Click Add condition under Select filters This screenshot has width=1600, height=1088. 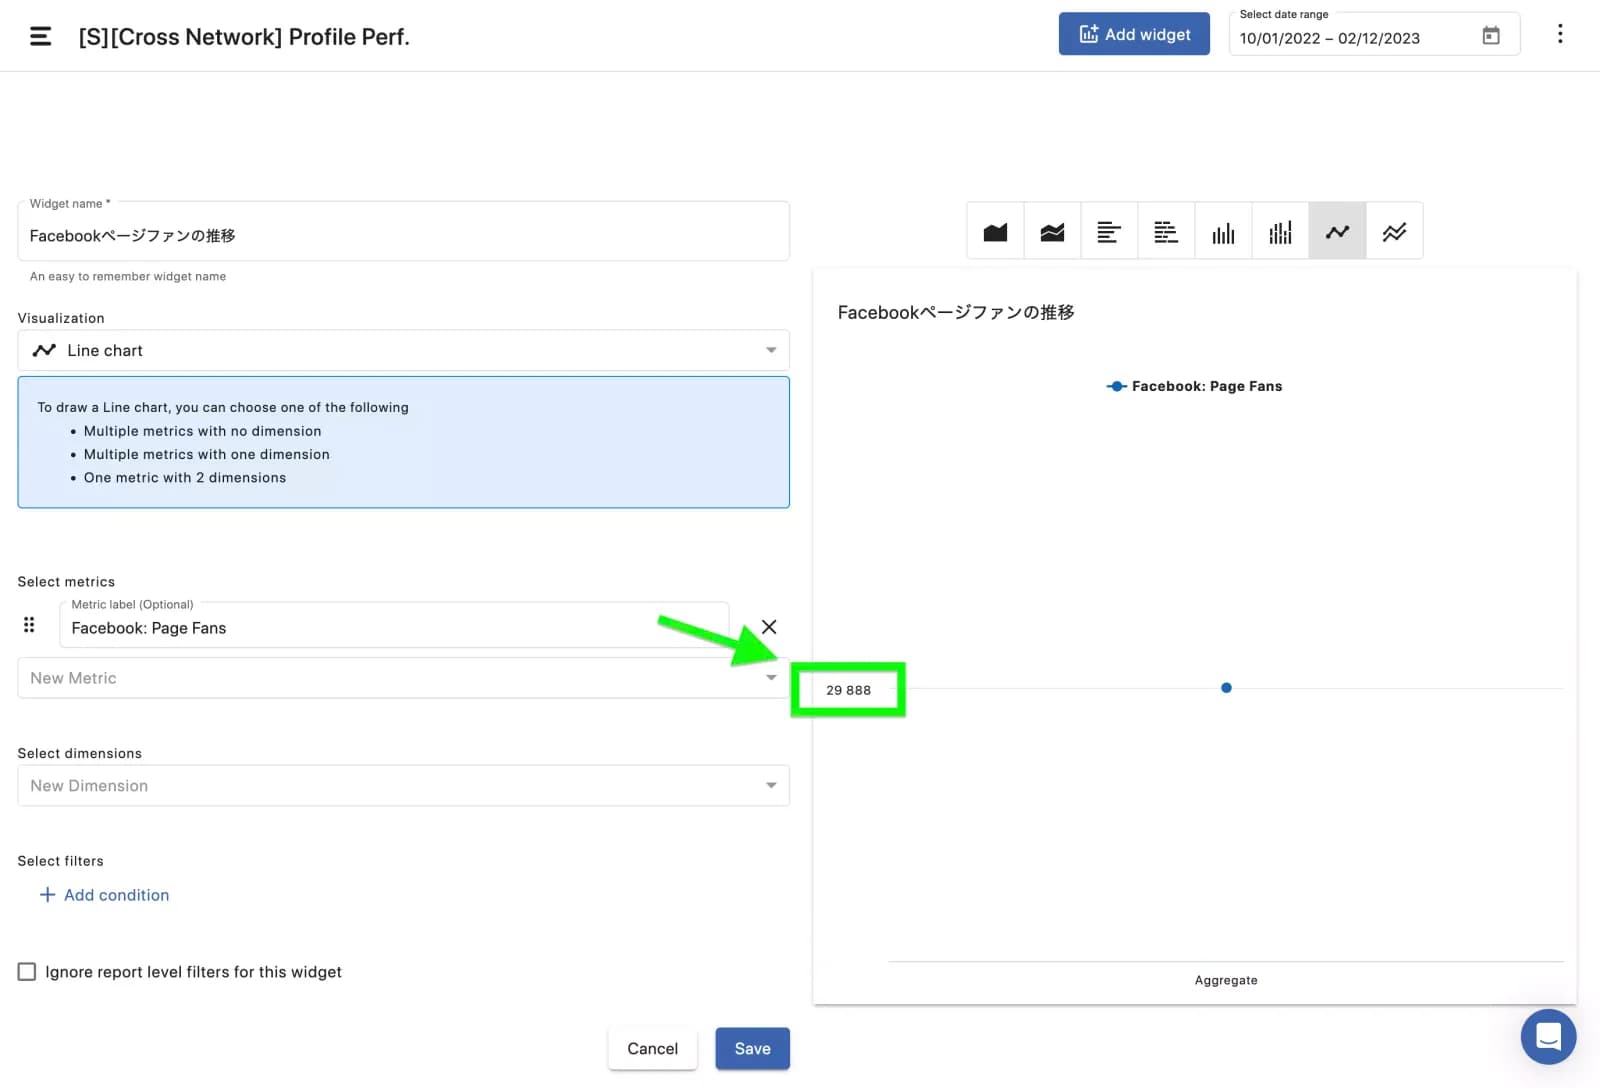[x=105, y=895]
